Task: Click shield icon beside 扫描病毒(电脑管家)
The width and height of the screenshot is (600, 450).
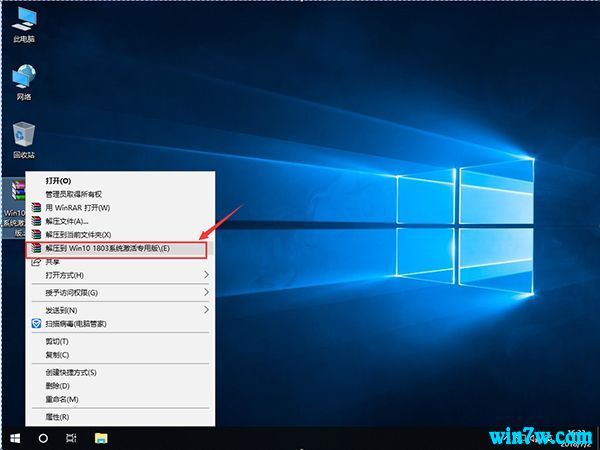Action: pos(36,324)
